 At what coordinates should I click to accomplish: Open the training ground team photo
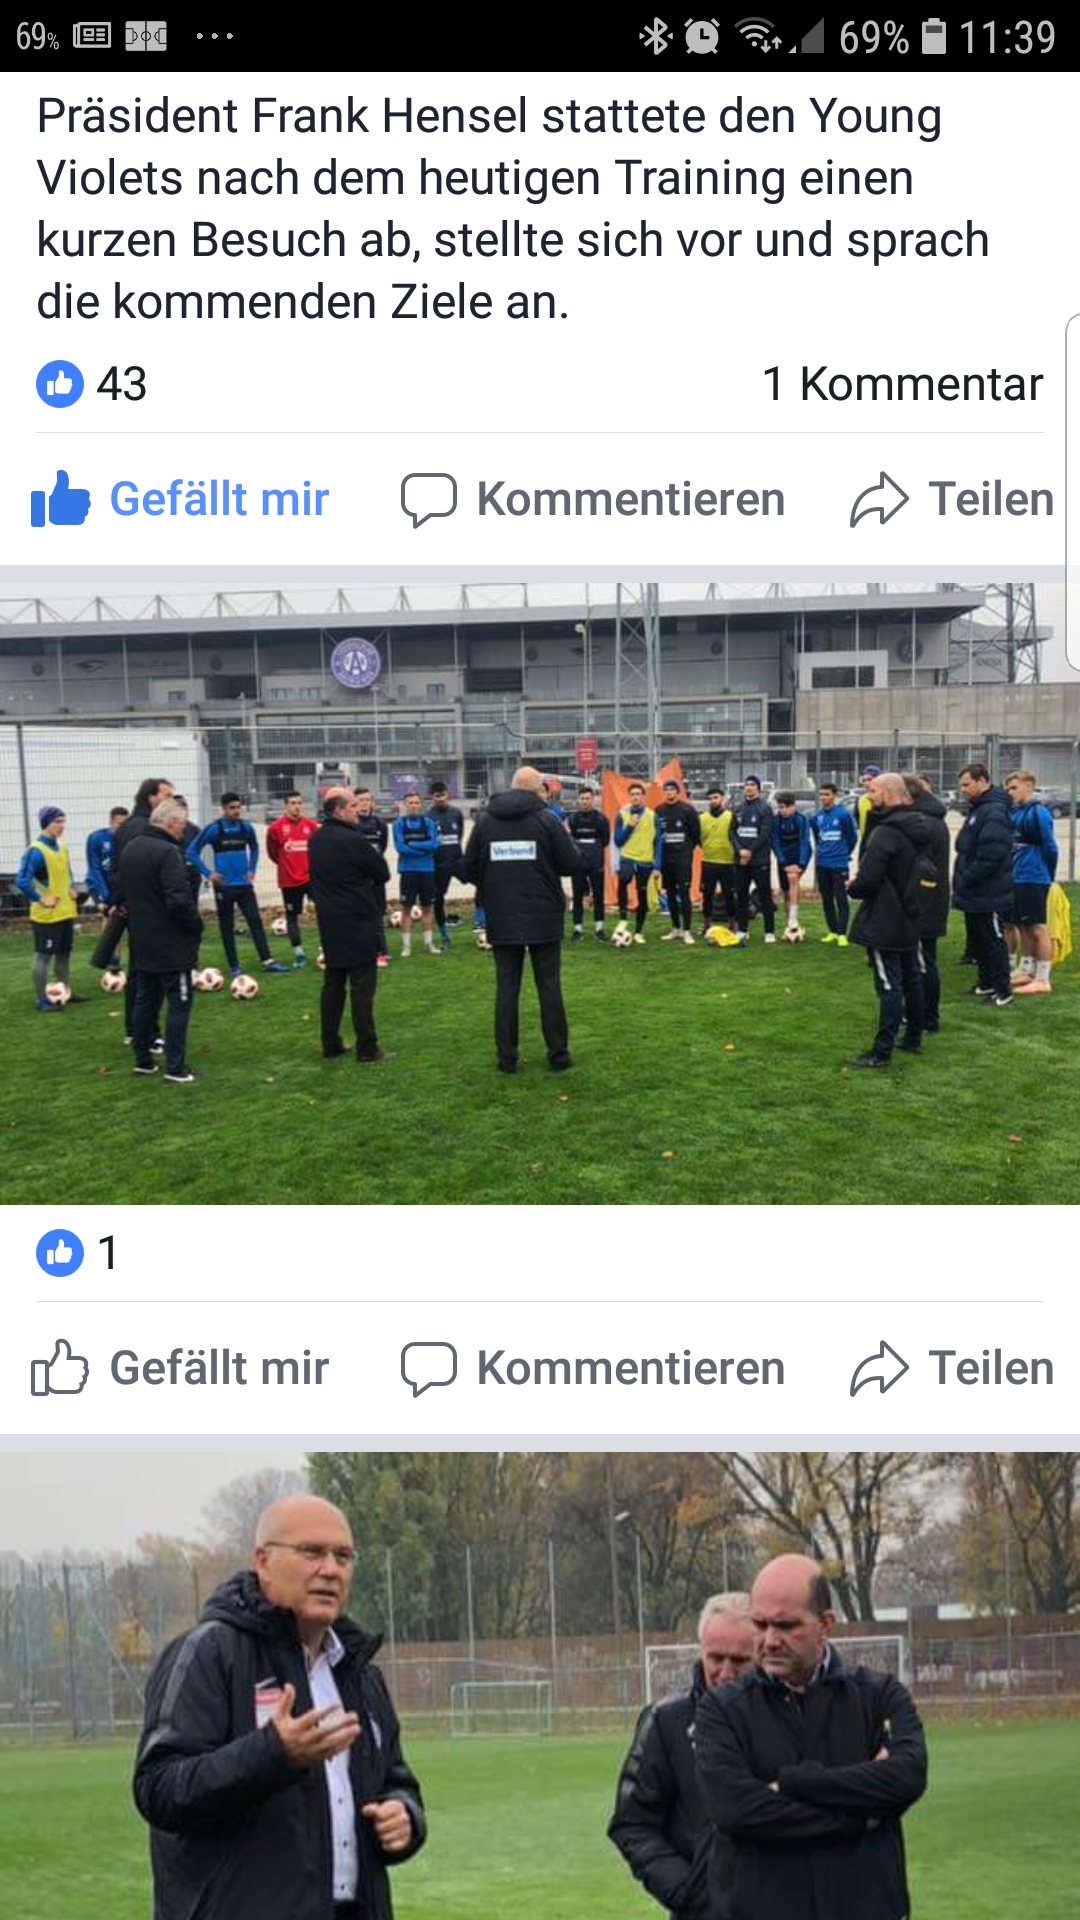[x=540, y=894]
